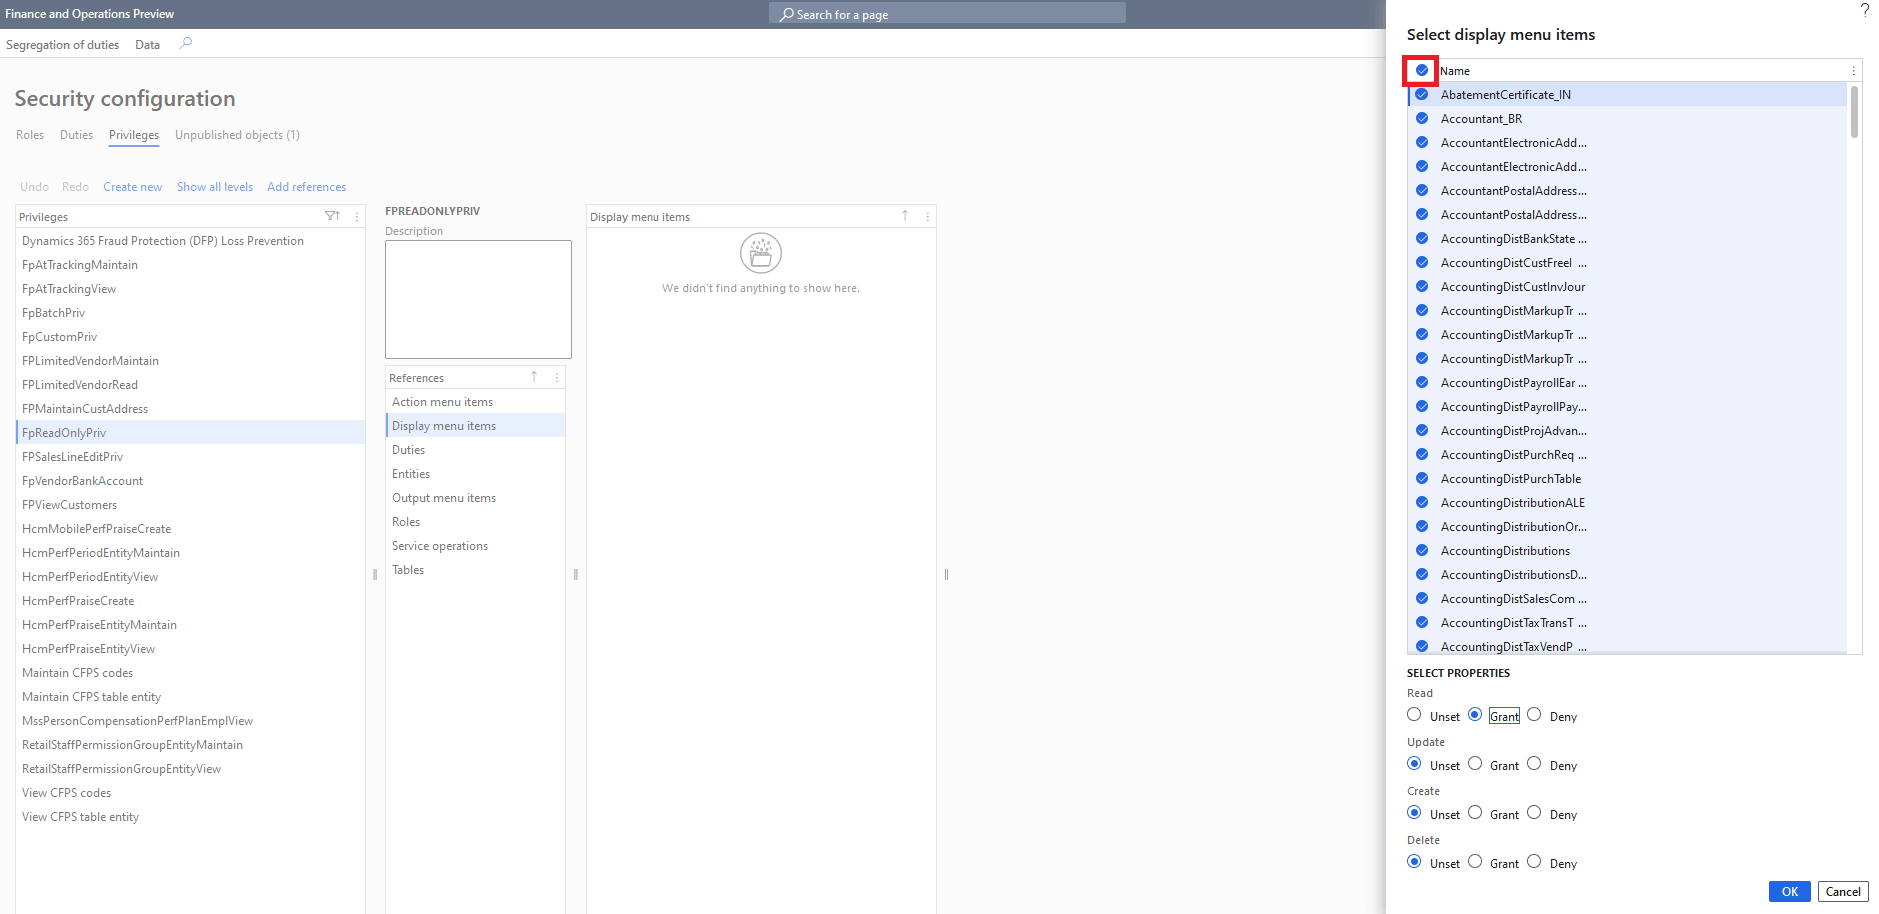Open the ellipsis menu on Display menu items panel
This screenshot has width=1879, height=914.
927,216
